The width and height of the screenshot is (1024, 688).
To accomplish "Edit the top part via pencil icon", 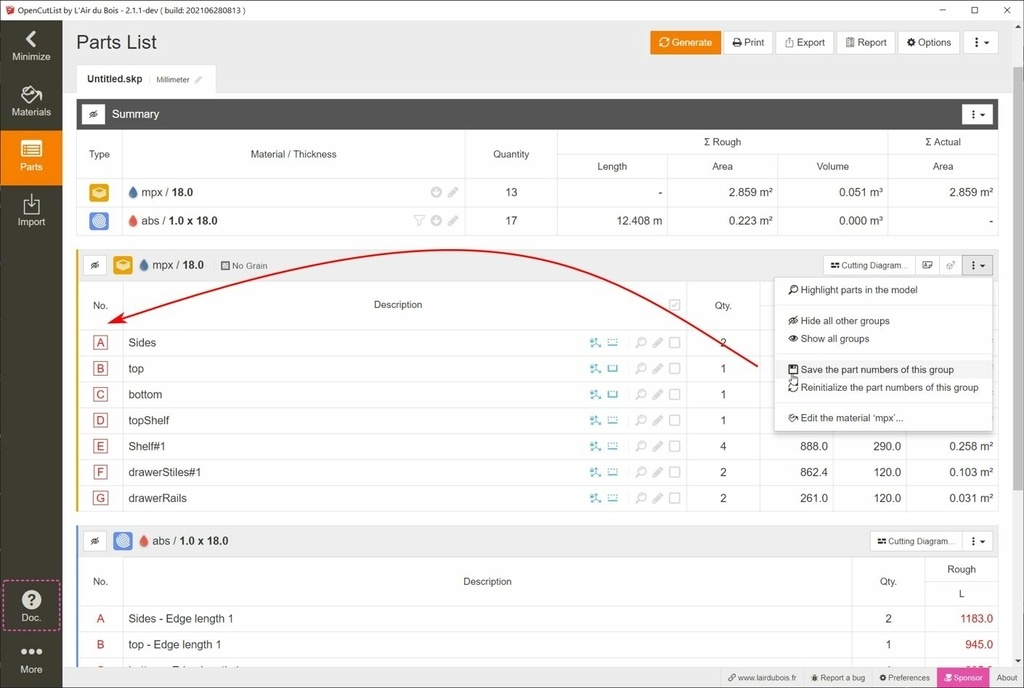I will click(x=658, y=369).
